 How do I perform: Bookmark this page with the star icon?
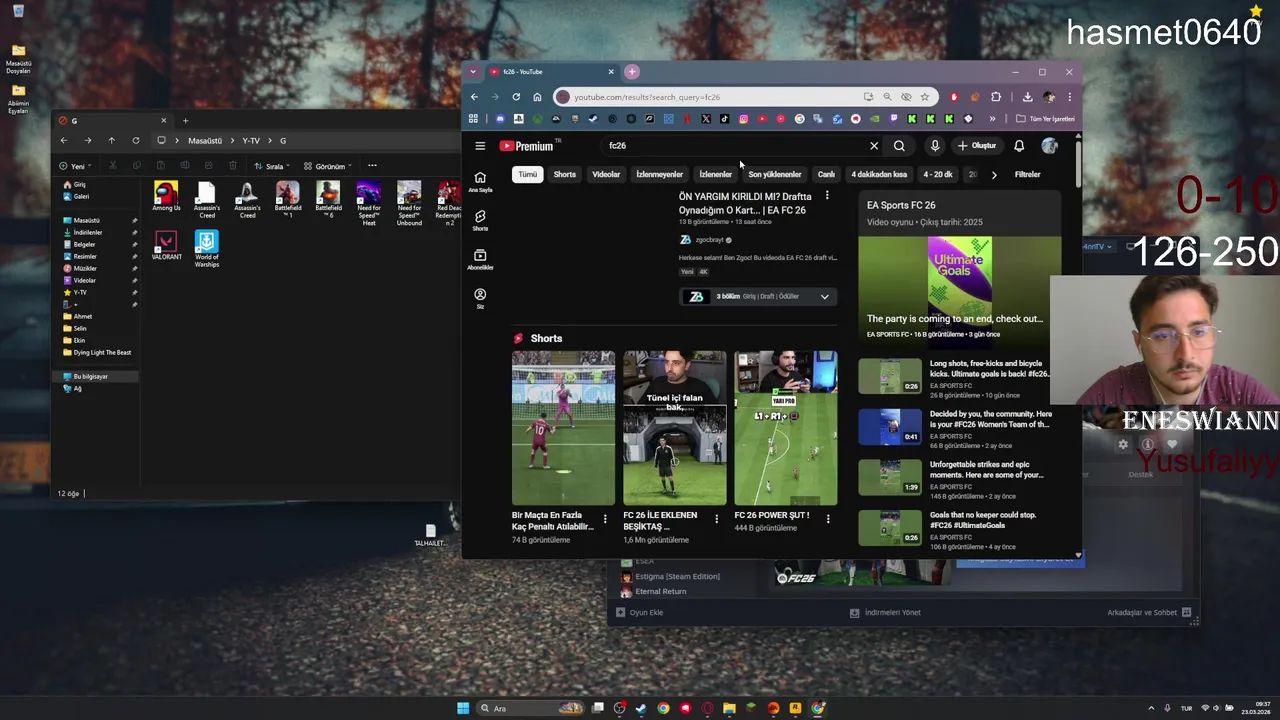coord(925,97)
